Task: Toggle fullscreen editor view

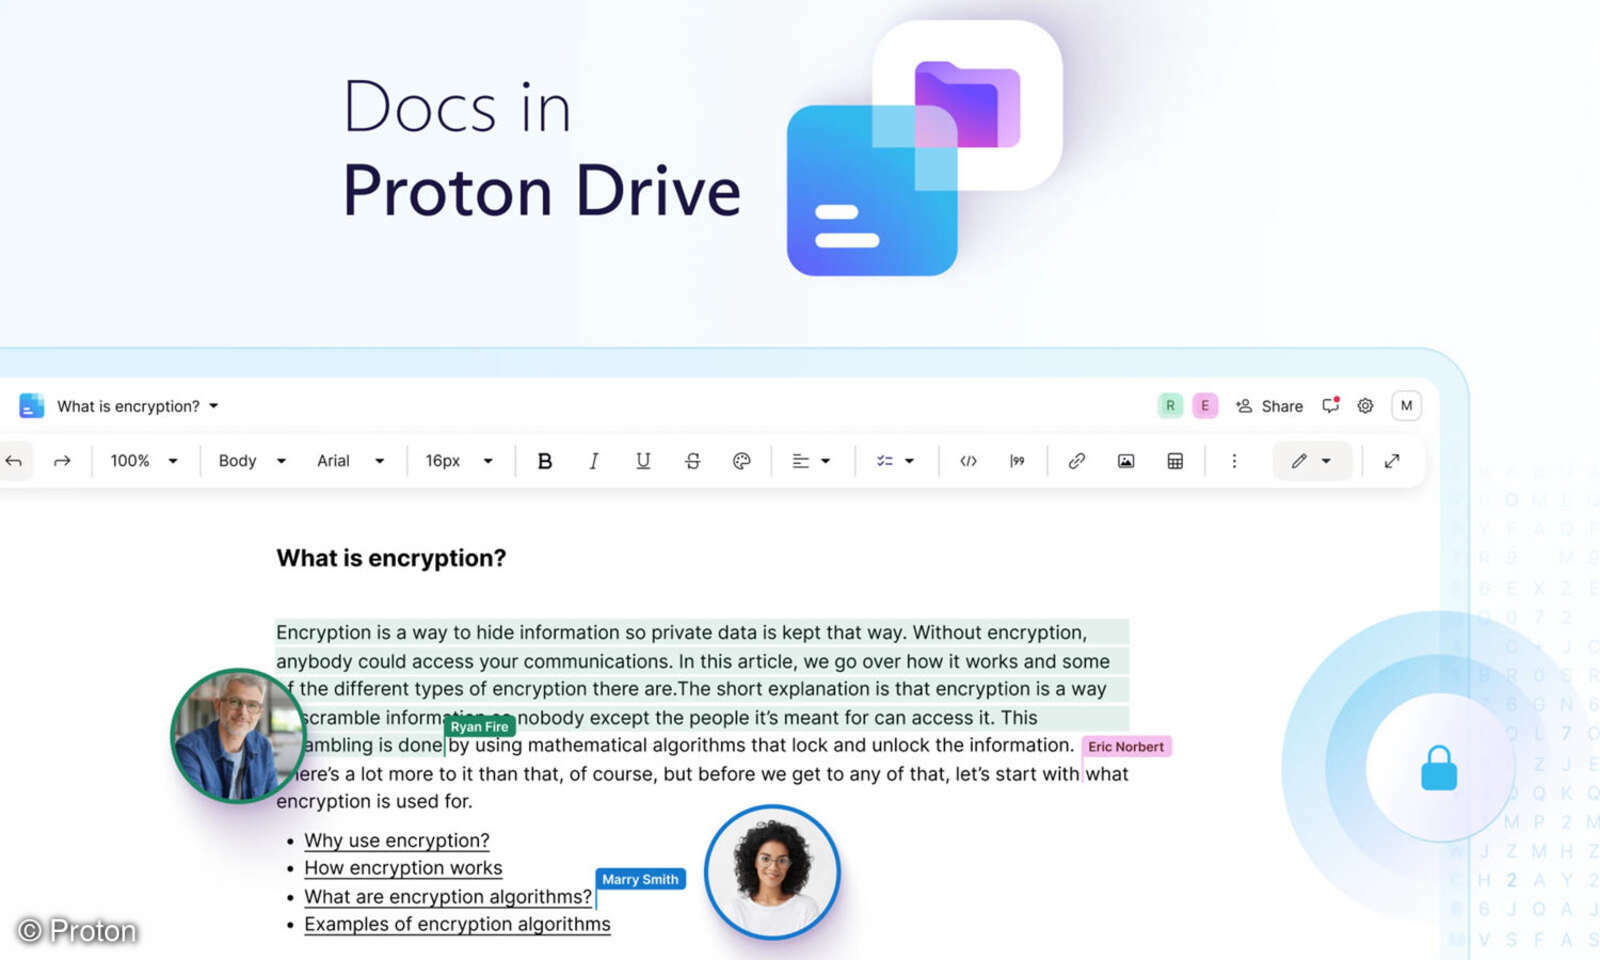Action: tap(1392, 461)
